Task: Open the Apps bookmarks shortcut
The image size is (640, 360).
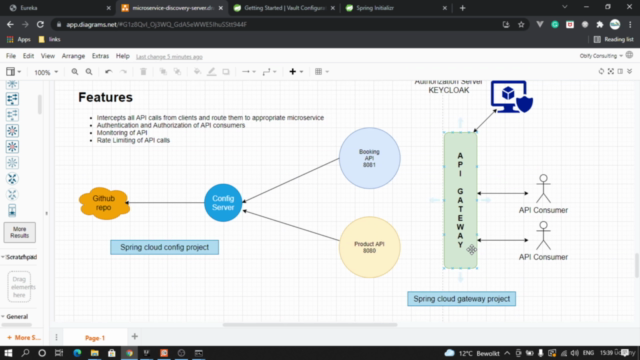Action: pyautogui.click(x=19, y=39)
